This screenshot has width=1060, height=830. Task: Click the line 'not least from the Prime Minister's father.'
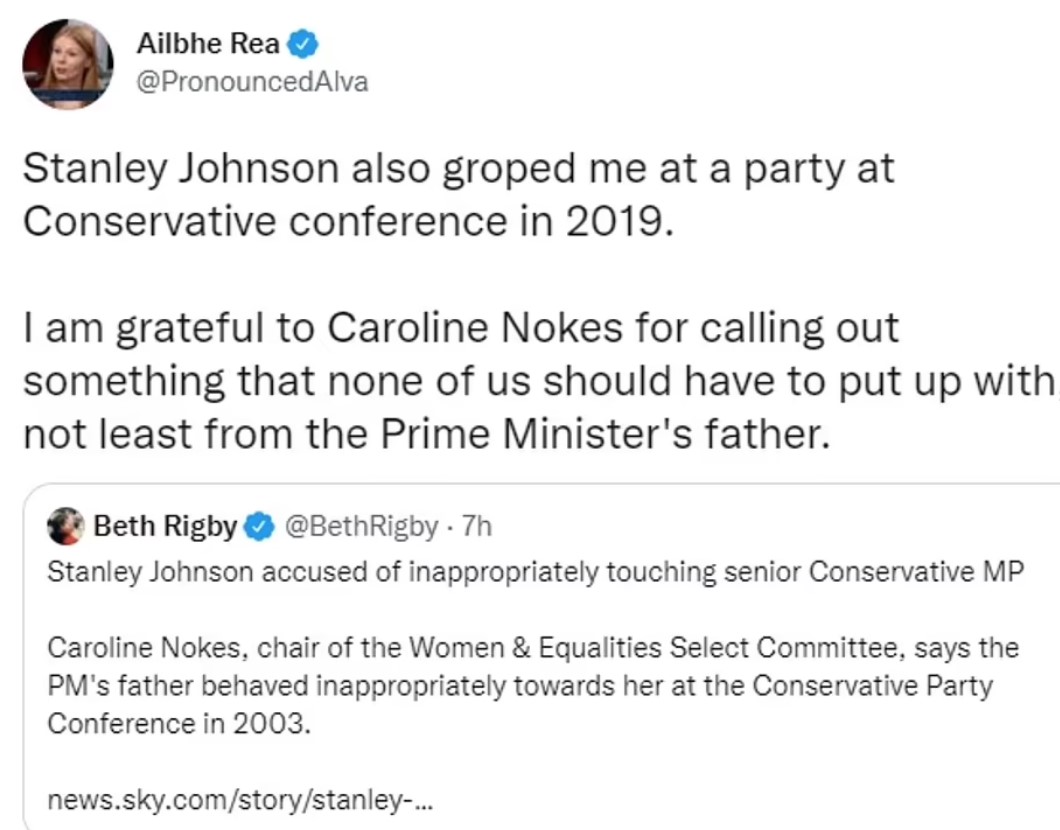[426, 433]
